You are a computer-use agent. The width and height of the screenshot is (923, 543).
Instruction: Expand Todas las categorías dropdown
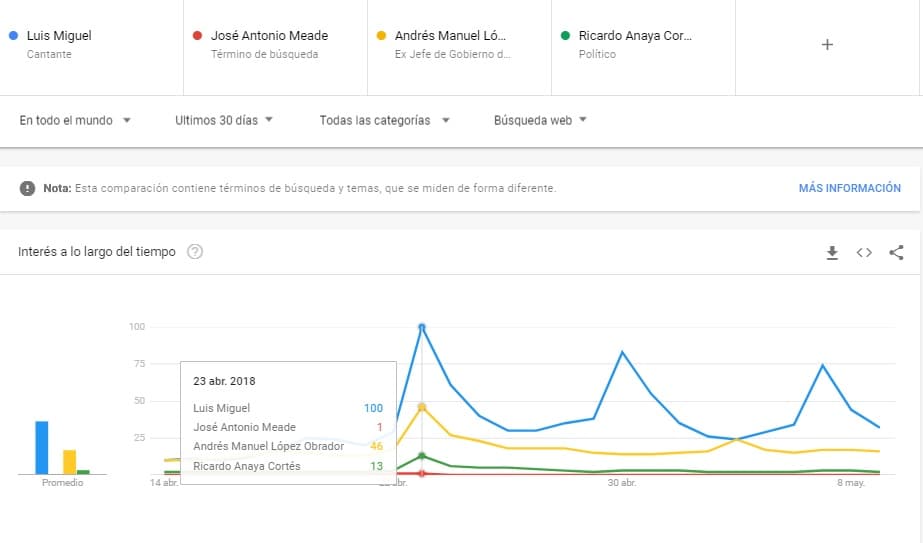click(x=384, y=120)
